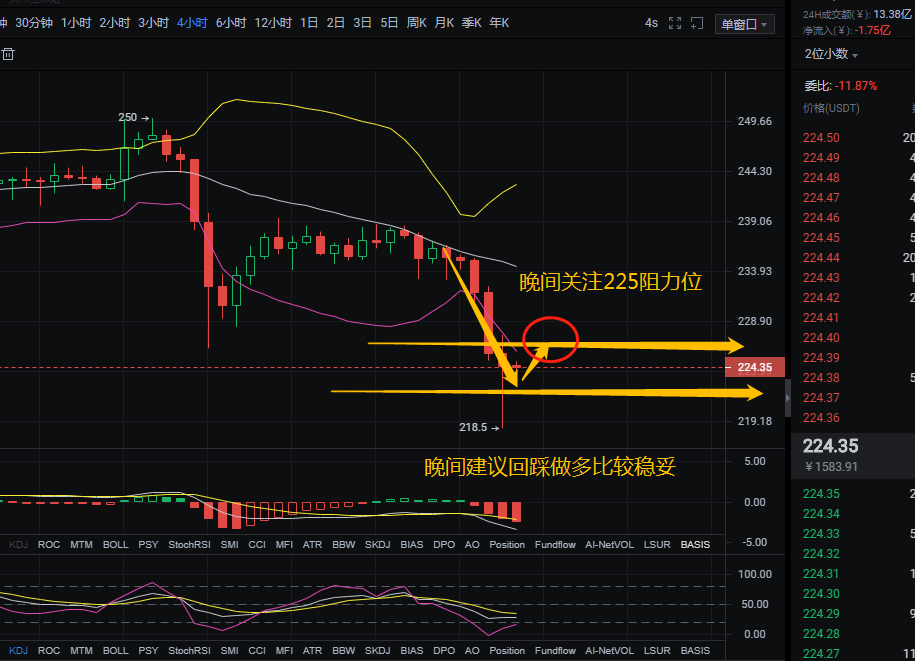The width and height of the screenshot is (915, 661).
Task: Switch chart to 1日 timeframe
Action: (309, 23)
